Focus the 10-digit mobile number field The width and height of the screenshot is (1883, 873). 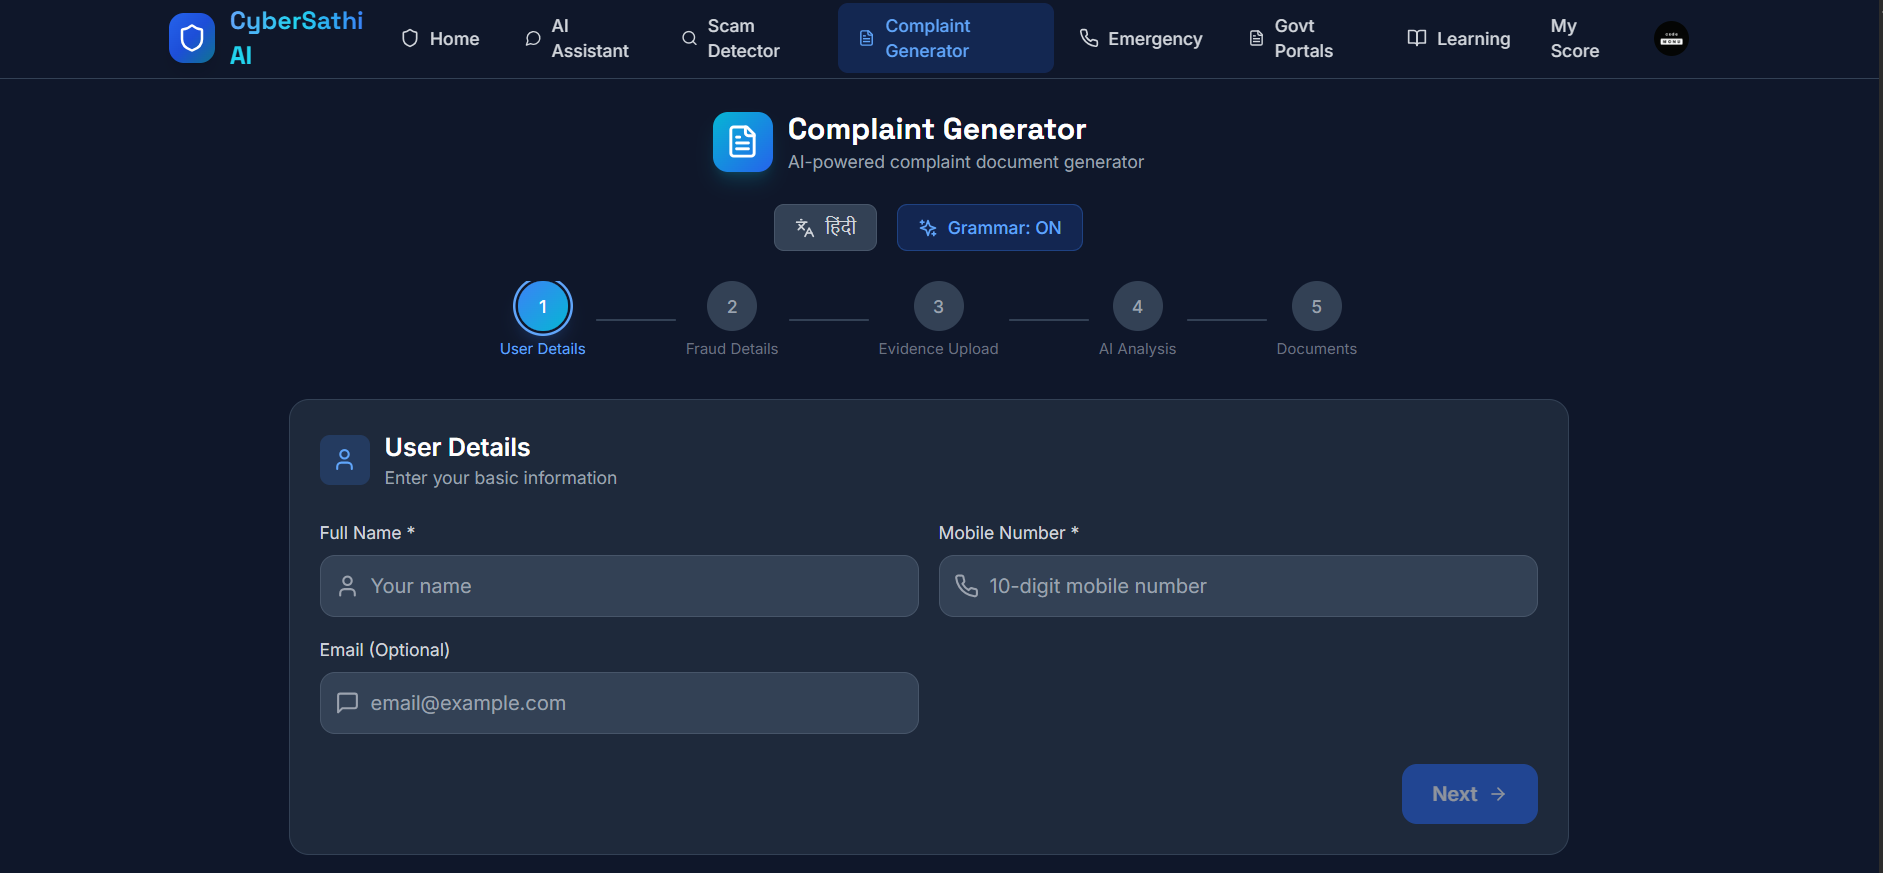[x=1238, y=586]
